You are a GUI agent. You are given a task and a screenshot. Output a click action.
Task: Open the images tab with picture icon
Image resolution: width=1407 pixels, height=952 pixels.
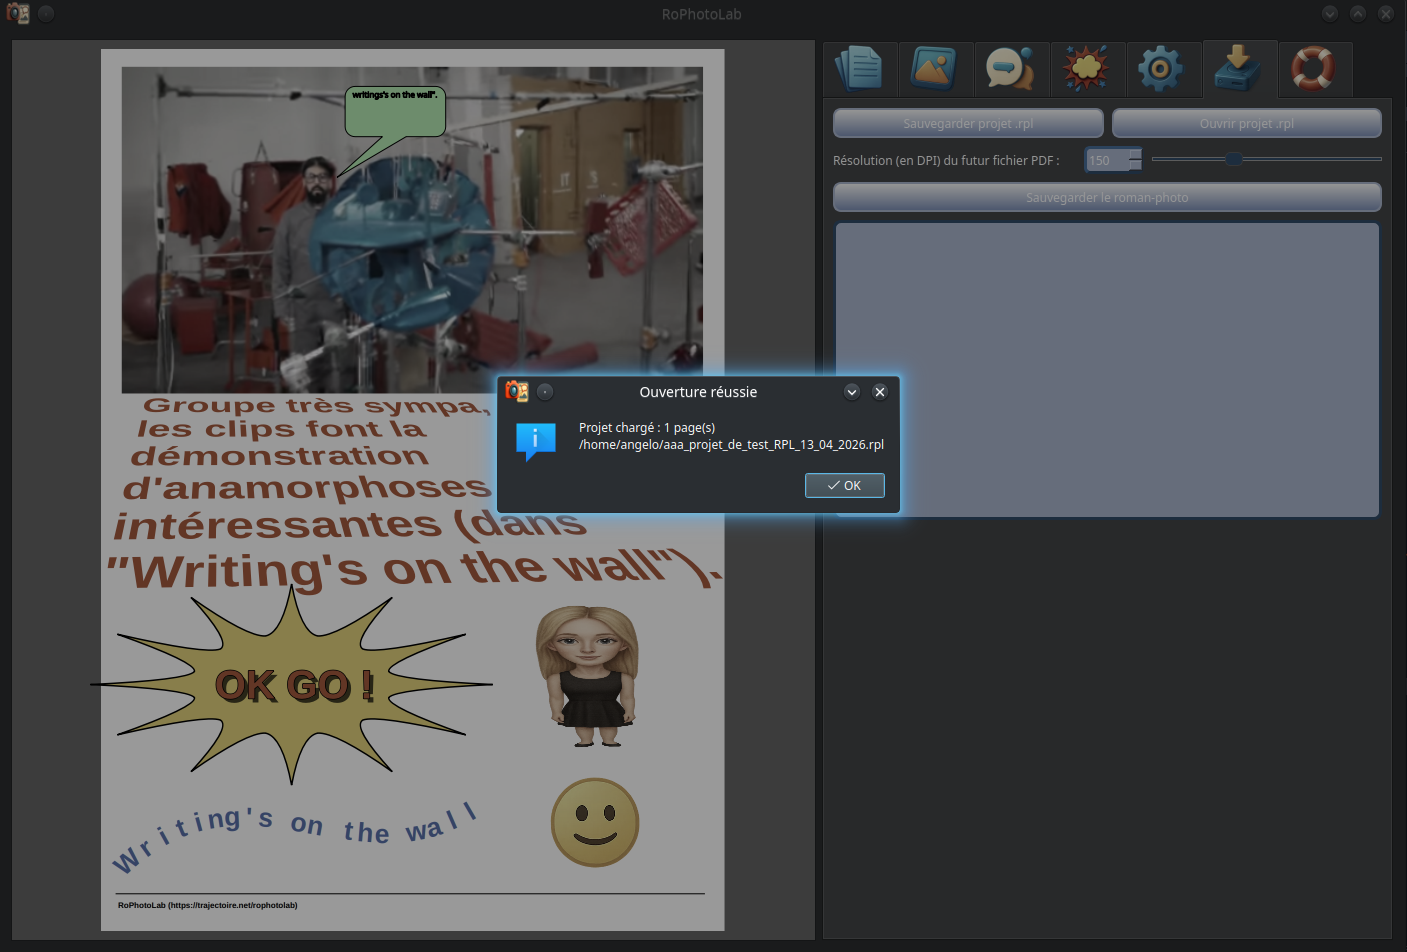coord(935,69)
